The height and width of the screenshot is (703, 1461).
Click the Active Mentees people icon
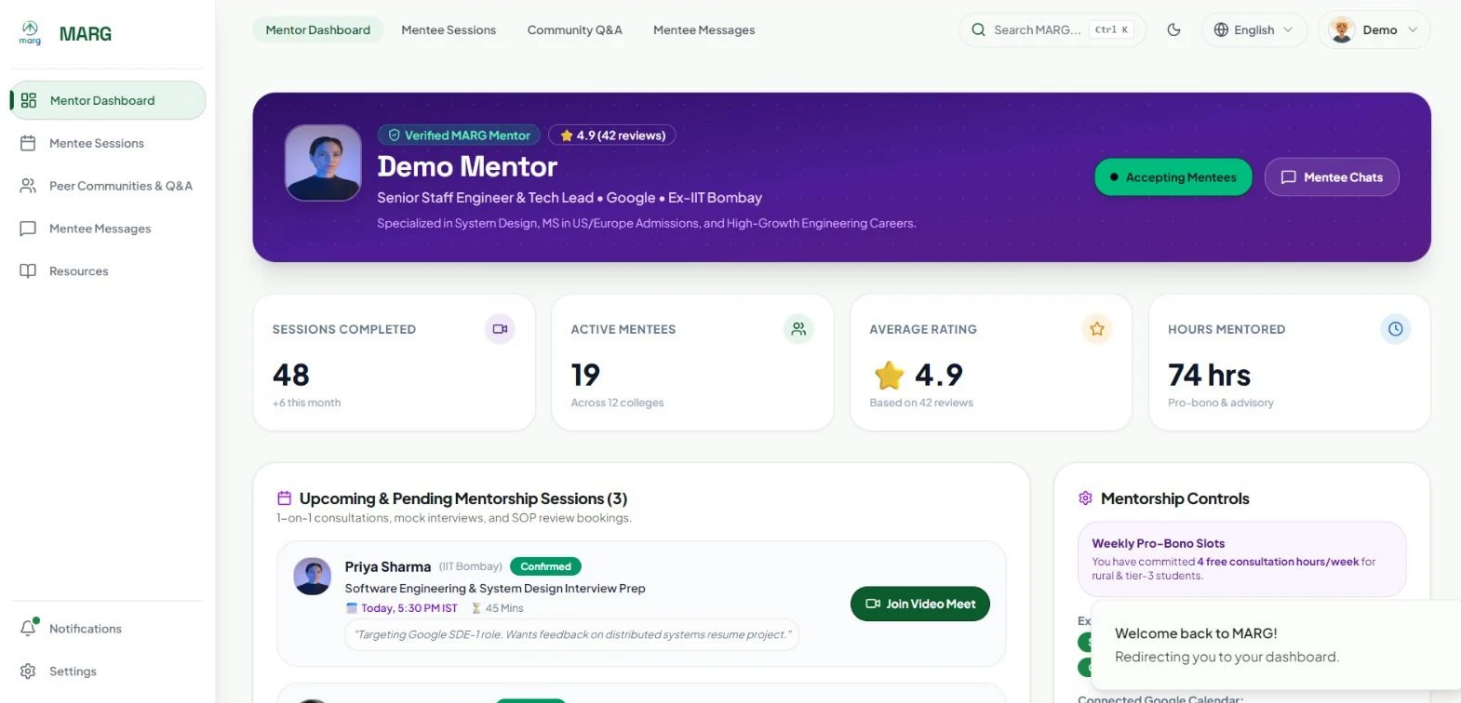(x=798, y=329)
